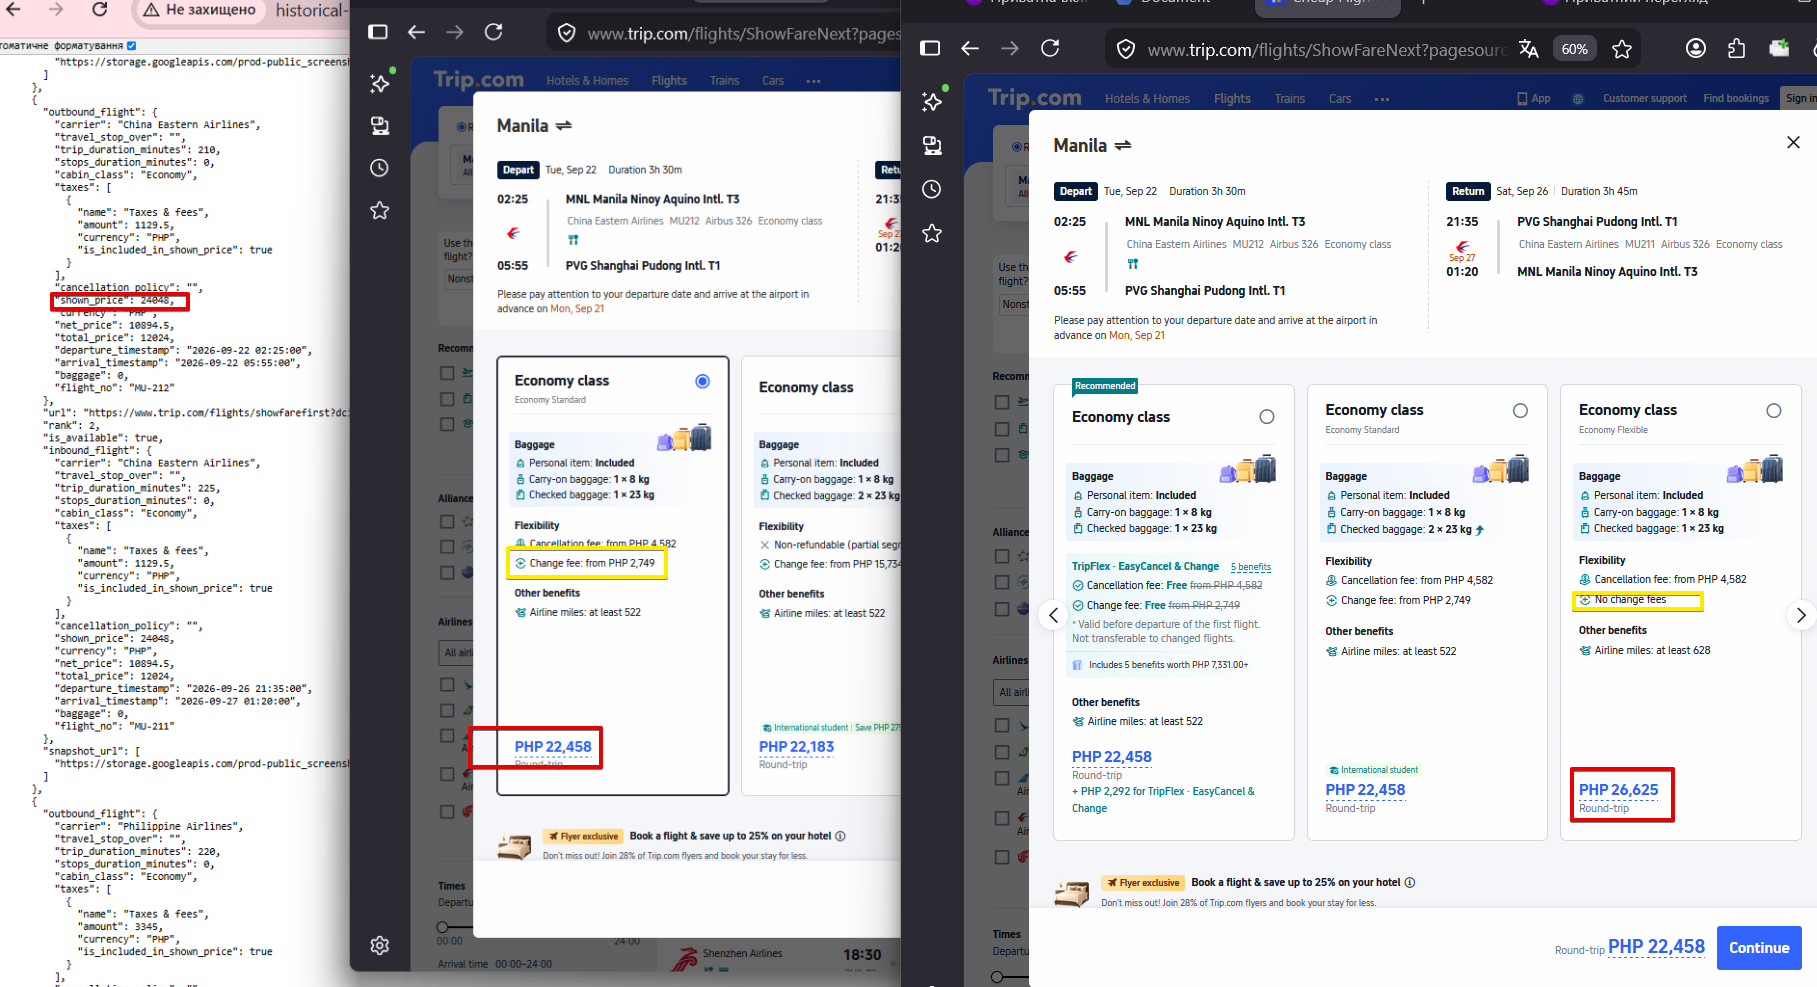Screen dimensions: 1817x987
Task: Reload the middle Trip.com window
Action: (x=493, y=32)
